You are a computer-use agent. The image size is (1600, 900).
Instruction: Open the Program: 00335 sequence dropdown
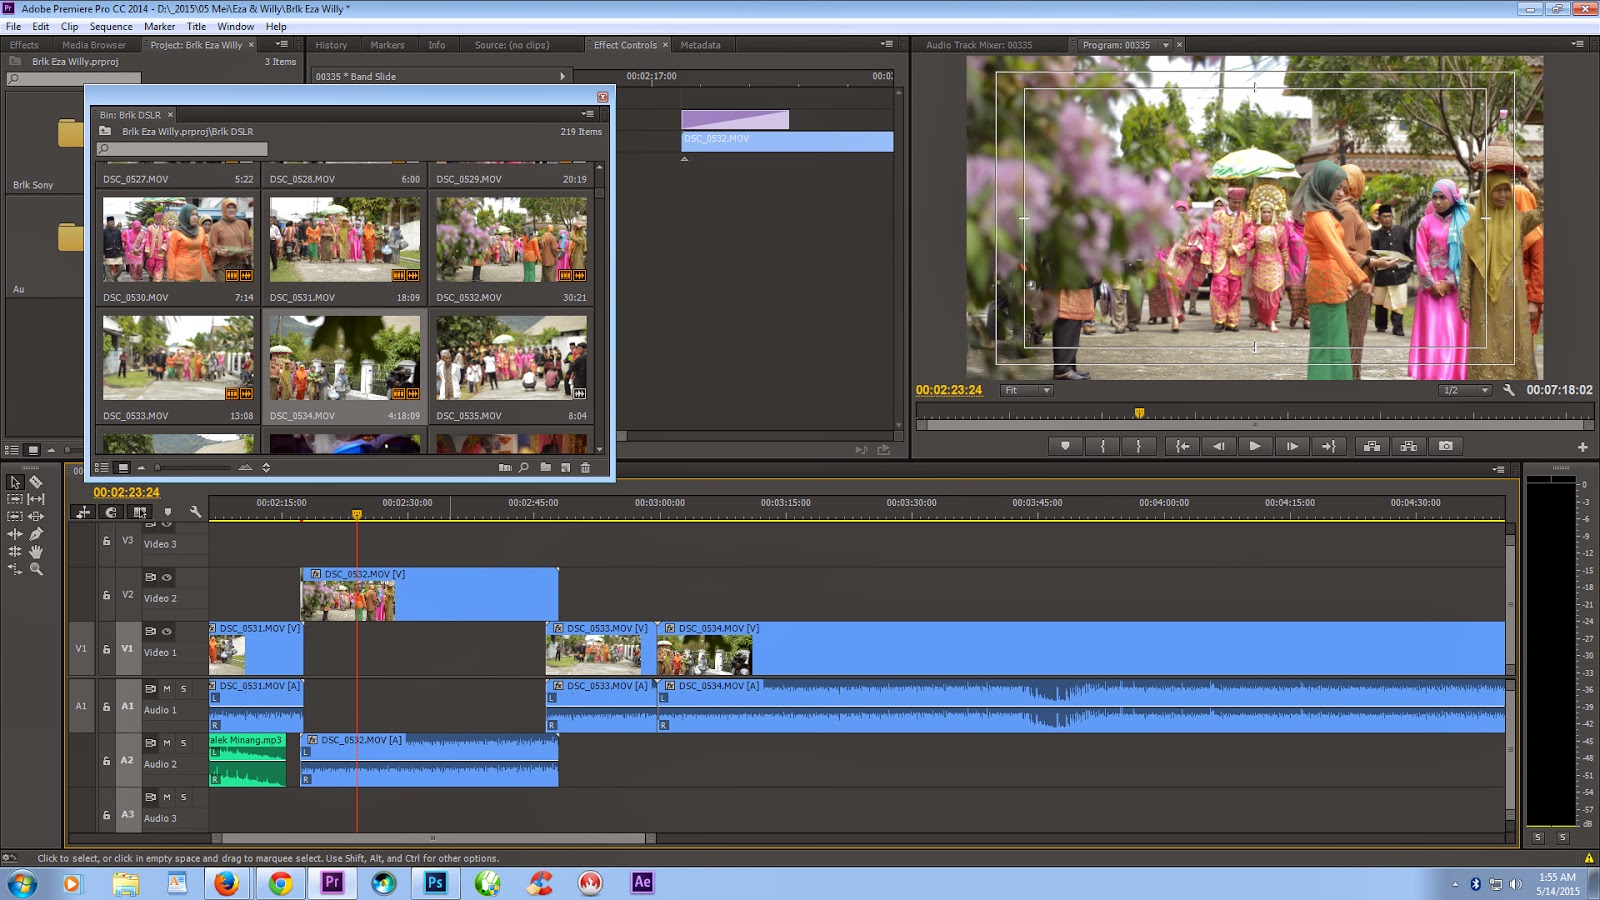pyautogui.click(x=1165, y=45)
